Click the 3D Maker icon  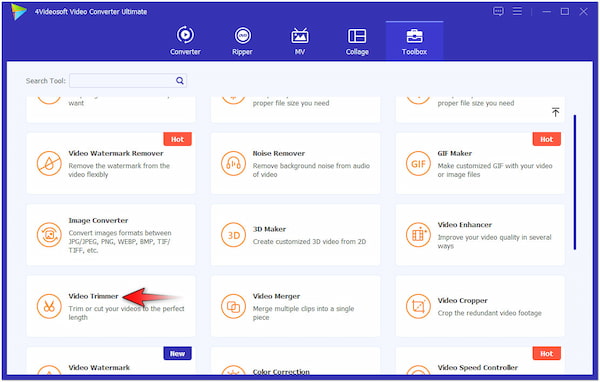pyautogui.click(x=233, y=235)
